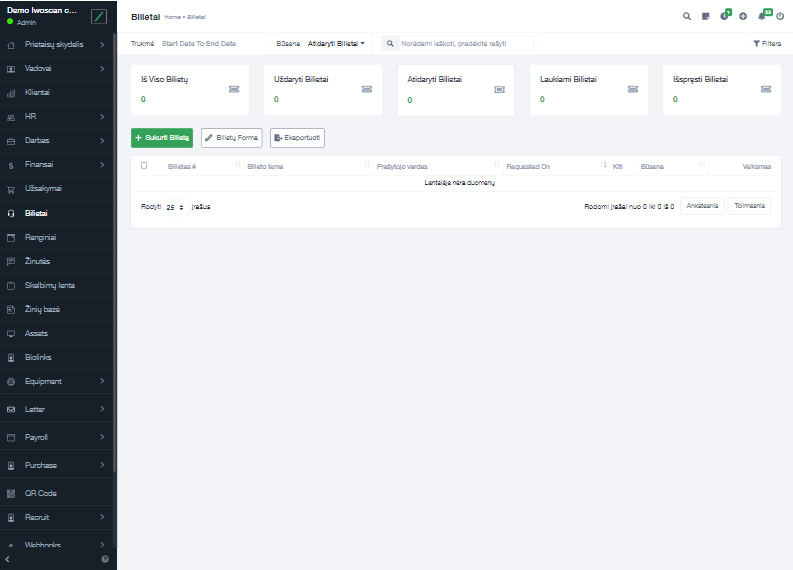
Task: Open Klientai in the sidebar
Action: pos(37,93)
